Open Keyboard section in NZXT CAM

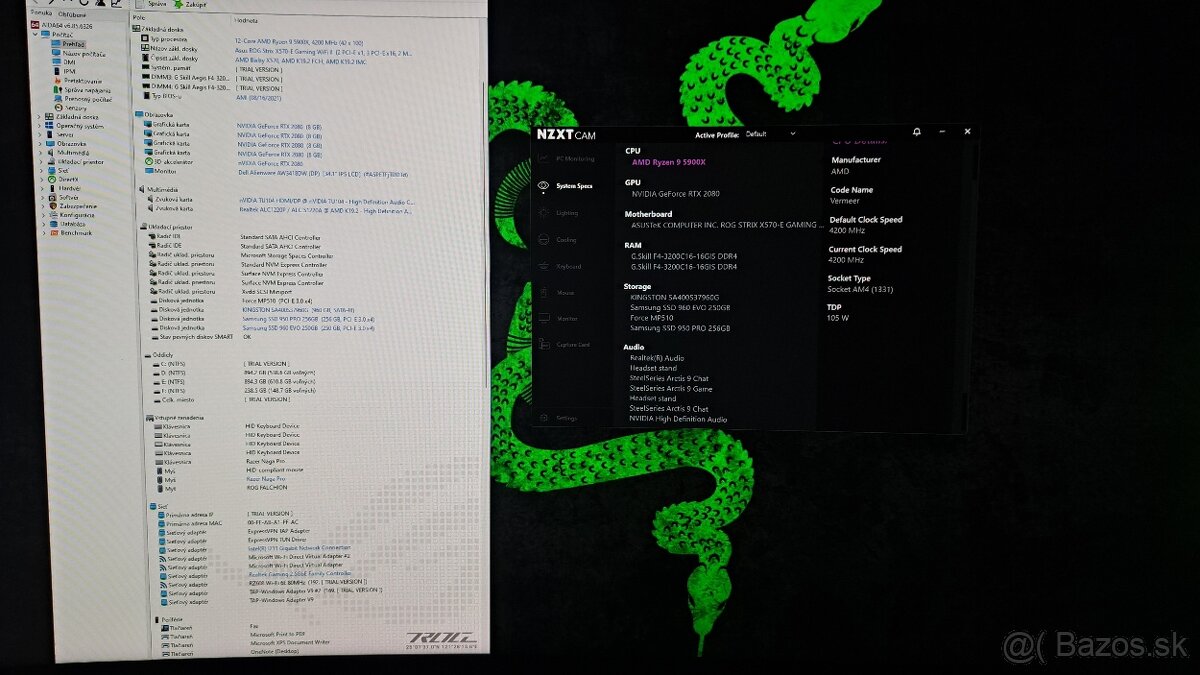pos(562,267)
